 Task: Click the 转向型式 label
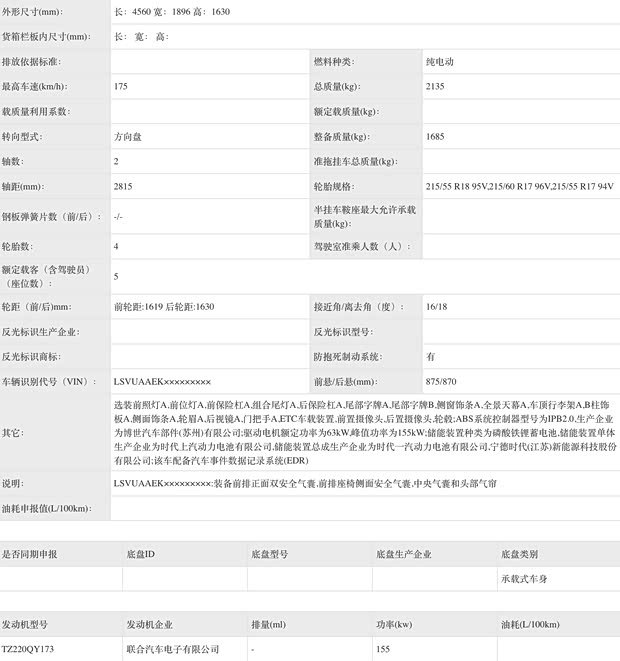tap(22, 137)
